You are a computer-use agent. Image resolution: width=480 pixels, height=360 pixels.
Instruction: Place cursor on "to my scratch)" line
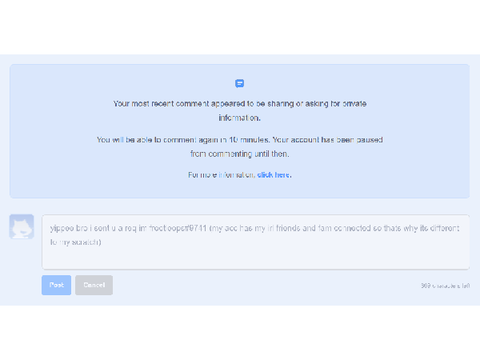(75, 242)
